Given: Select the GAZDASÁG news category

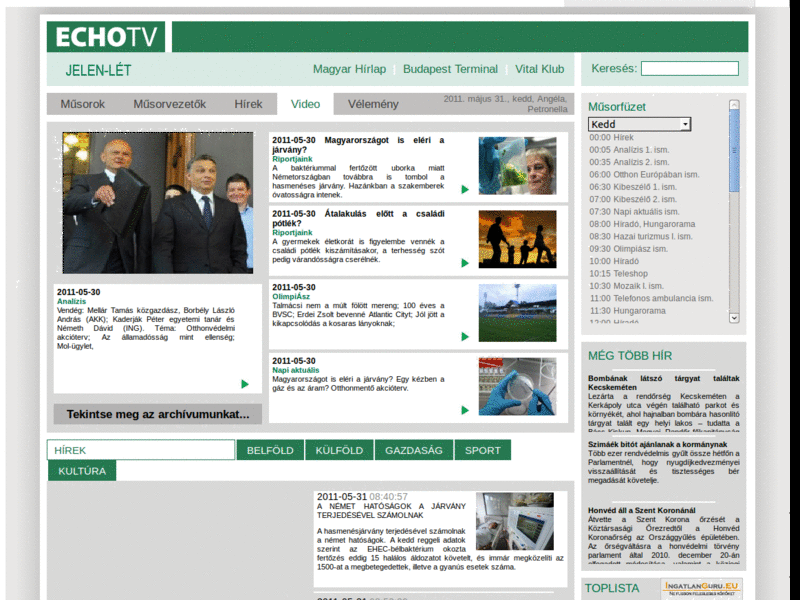Looking at the screenshot, I should 414,450.
